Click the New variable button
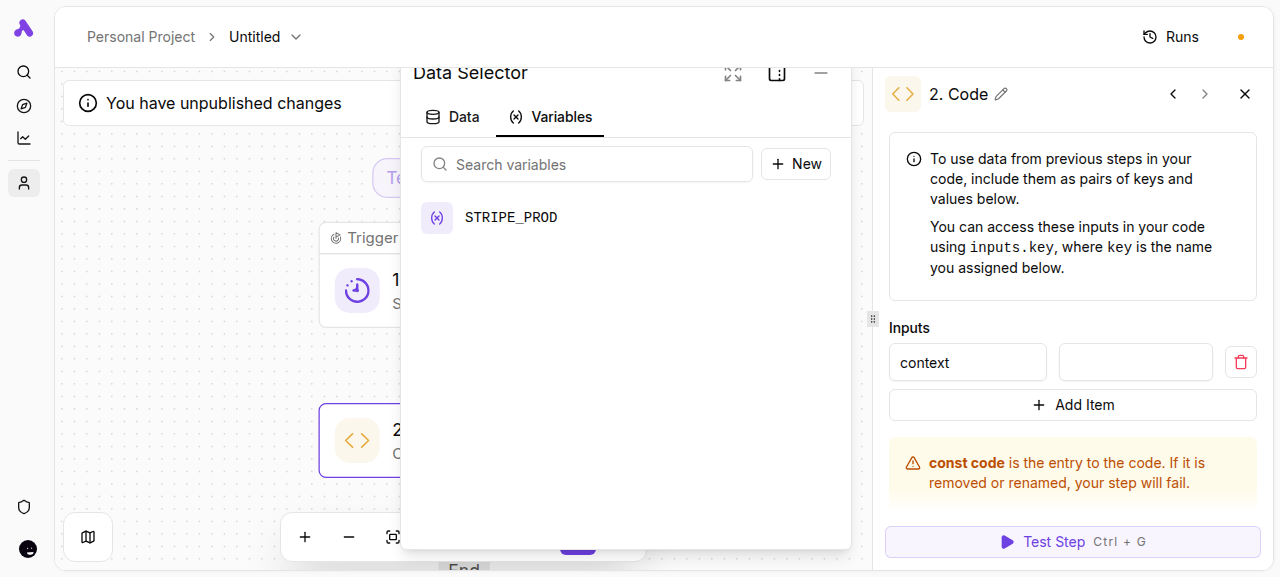This screenshot has width=1280, height=577. (x=796, y=164)
